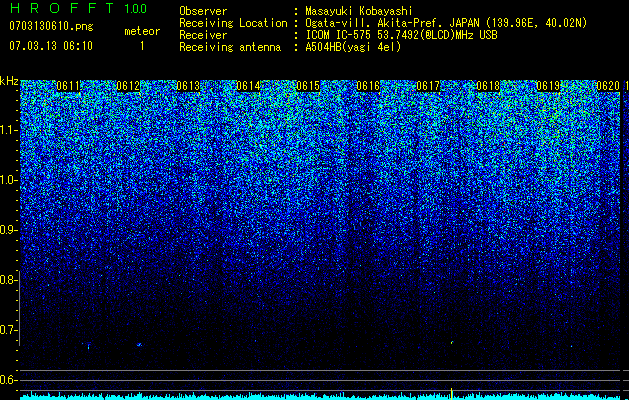Click the HROFFT 1.0.0 title text
Viewport: 629px width, 400px height.
coord(79,8)
